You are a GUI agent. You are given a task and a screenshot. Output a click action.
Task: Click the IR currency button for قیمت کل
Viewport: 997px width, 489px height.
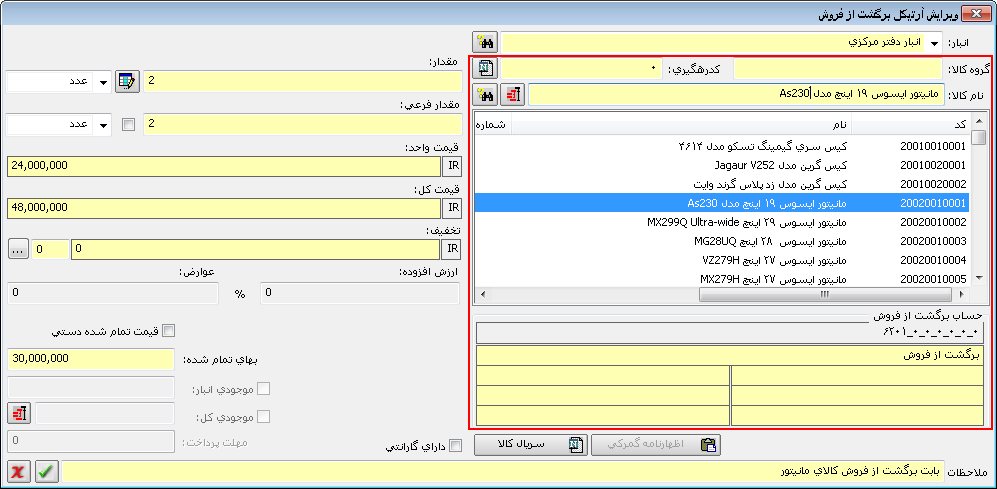tap(451, 207)
